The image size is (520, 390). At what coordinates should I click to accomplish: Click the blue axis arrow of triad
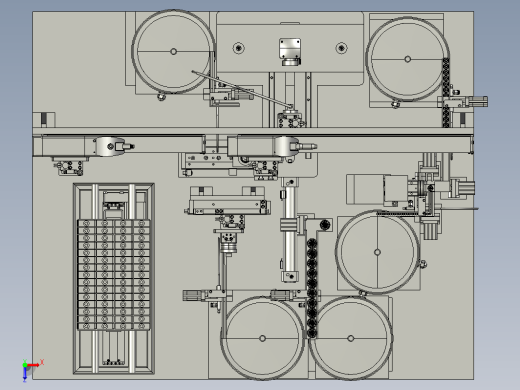[25, 374]
